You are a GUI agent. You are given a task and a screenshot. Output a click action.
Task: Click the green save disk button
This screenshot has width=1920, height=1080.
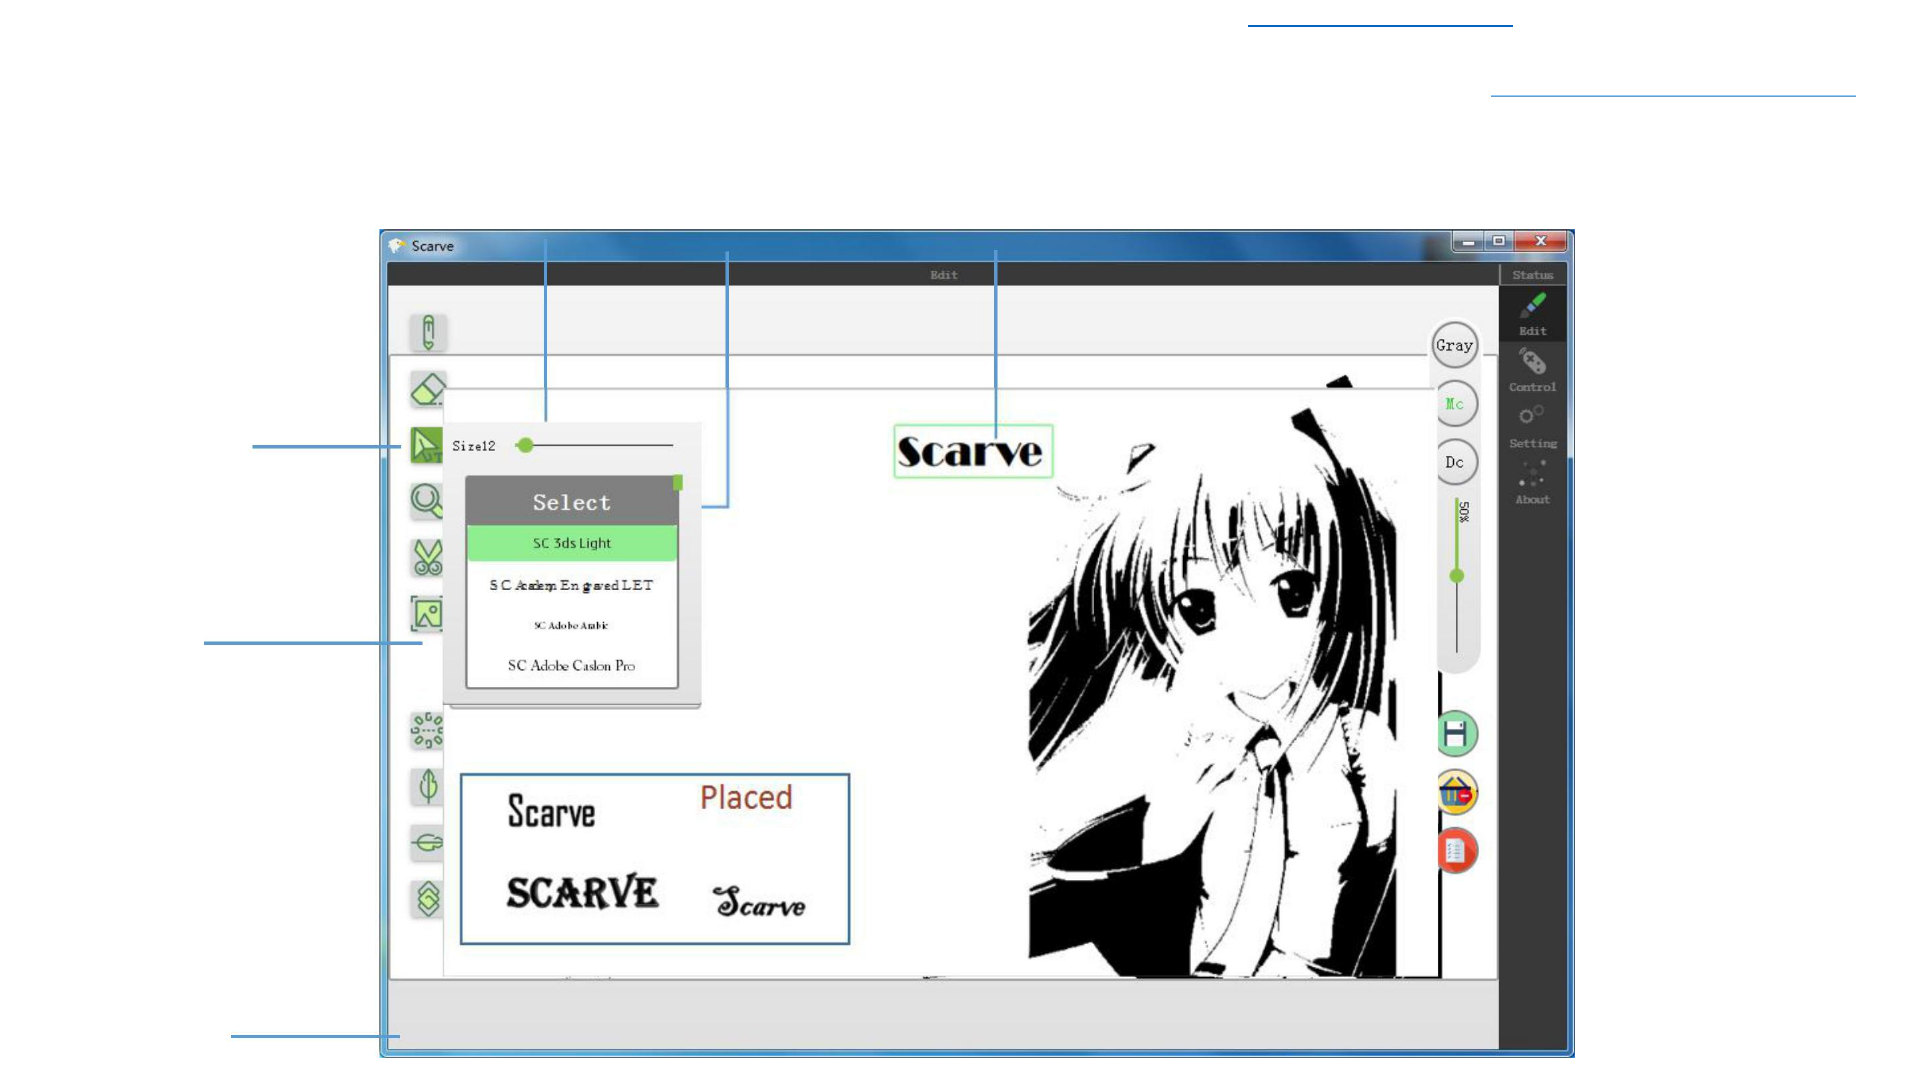[1456, 734]
